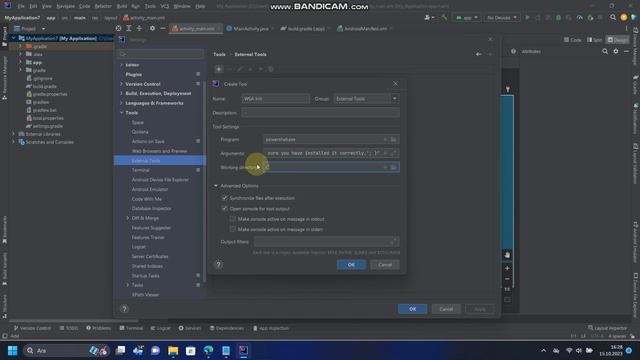Click the add tool plus icon
640x360 pixels.
[219, 69]
